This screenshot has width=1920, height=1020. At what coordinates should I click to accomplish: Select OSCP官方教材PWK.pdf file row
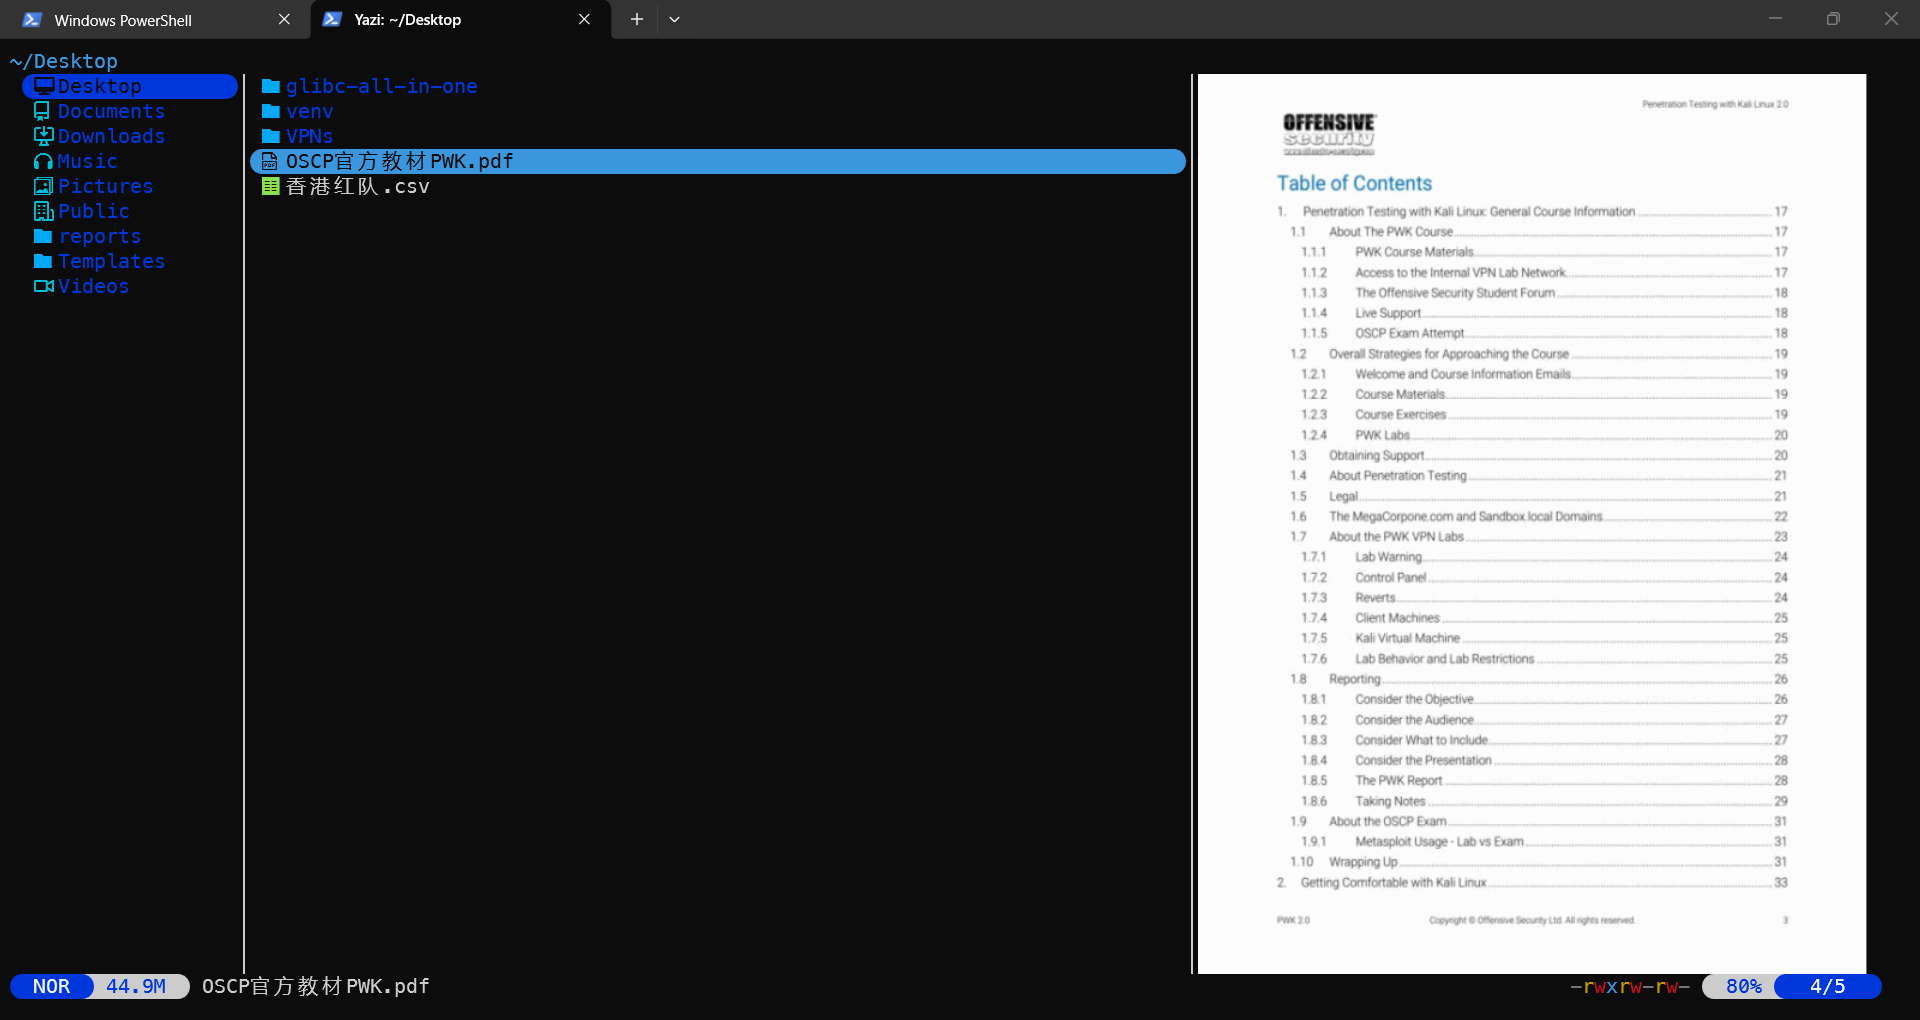[x=718, y=161]
